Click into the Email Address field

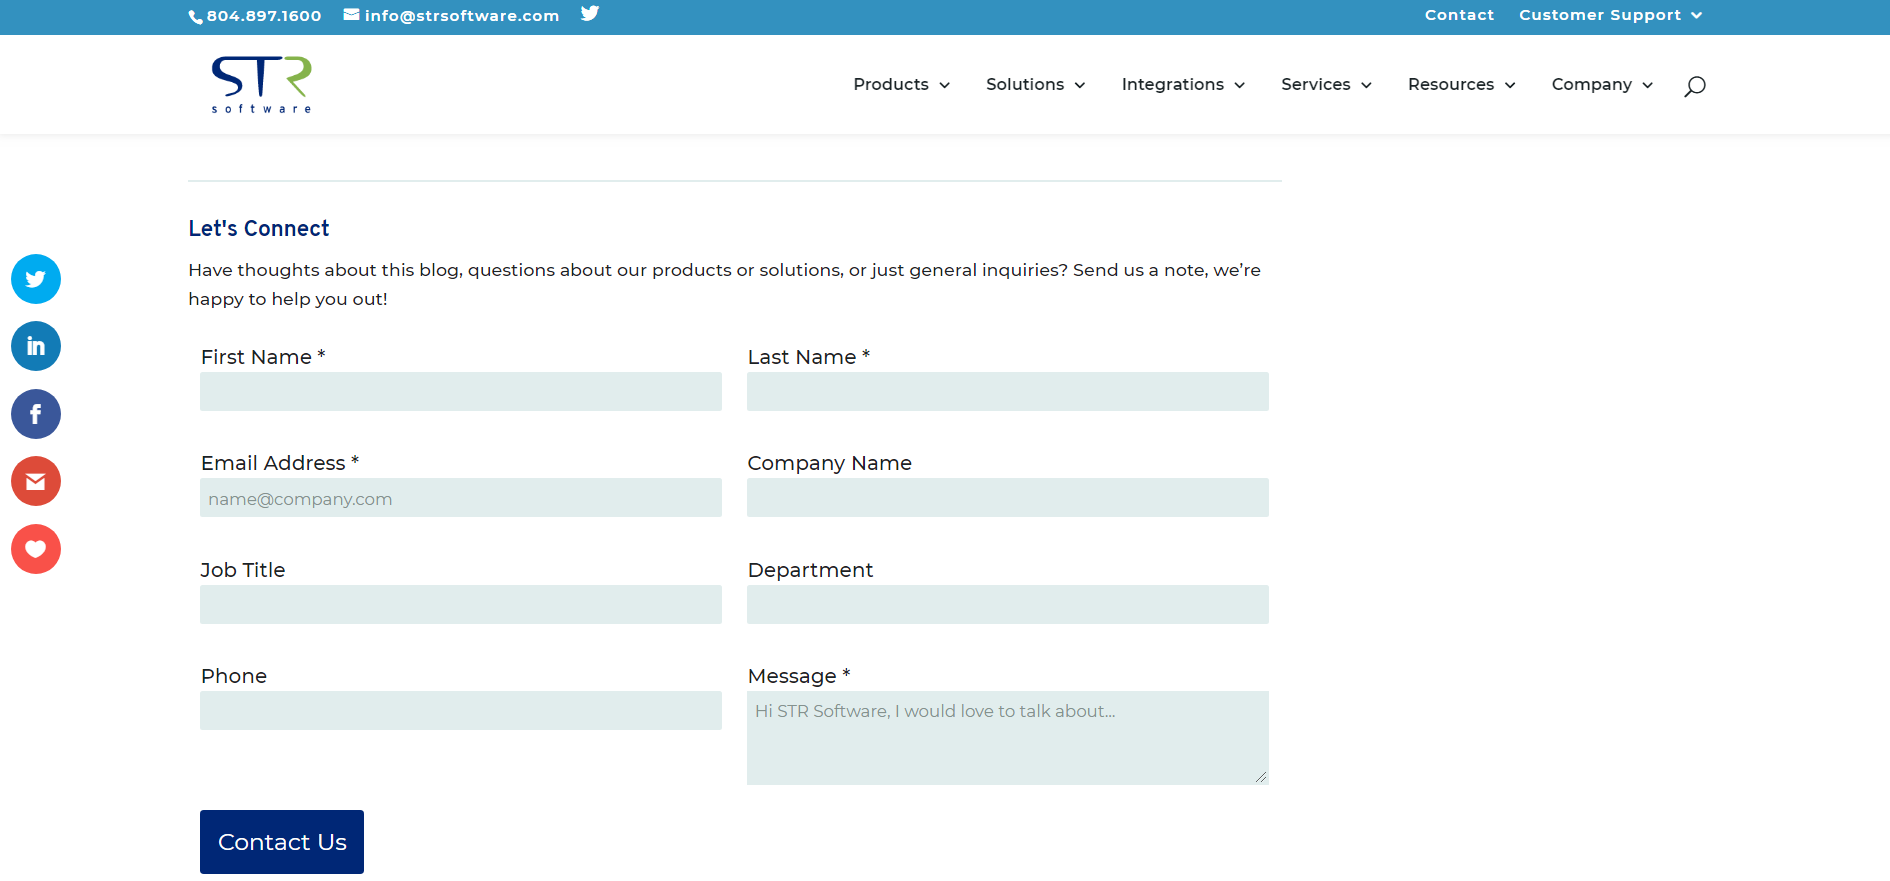460,498
